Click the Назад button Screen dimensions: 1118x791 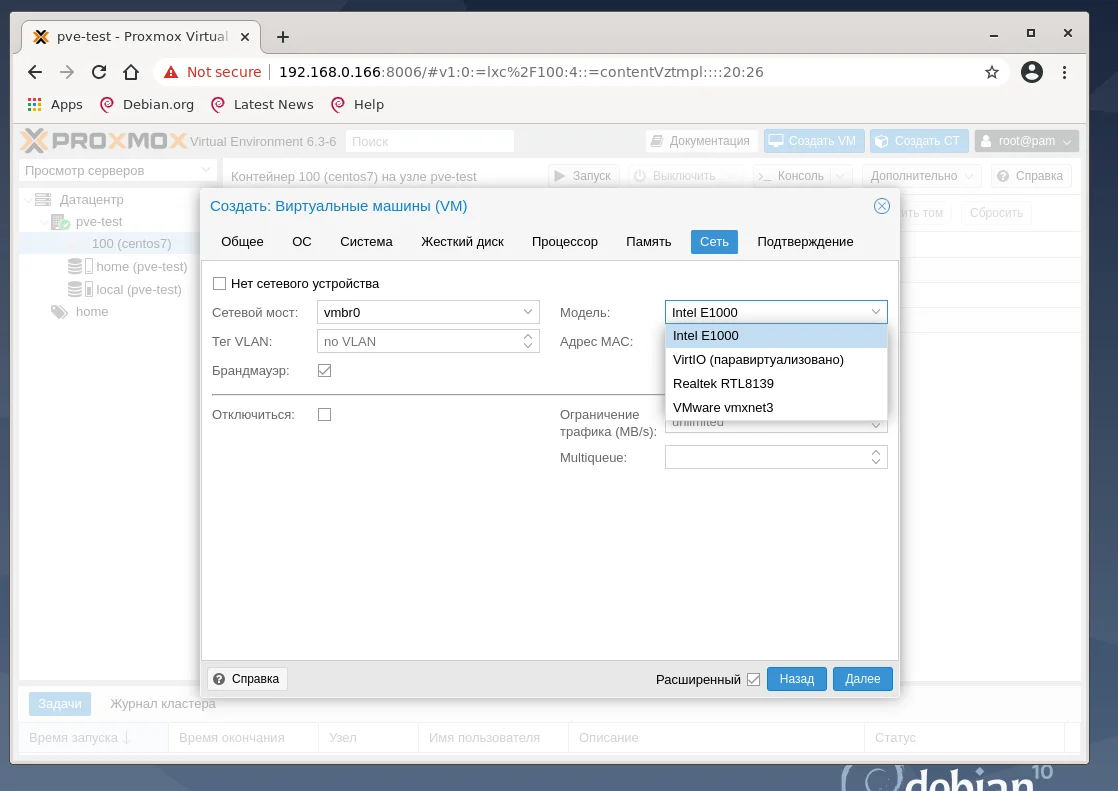point(796,678)
